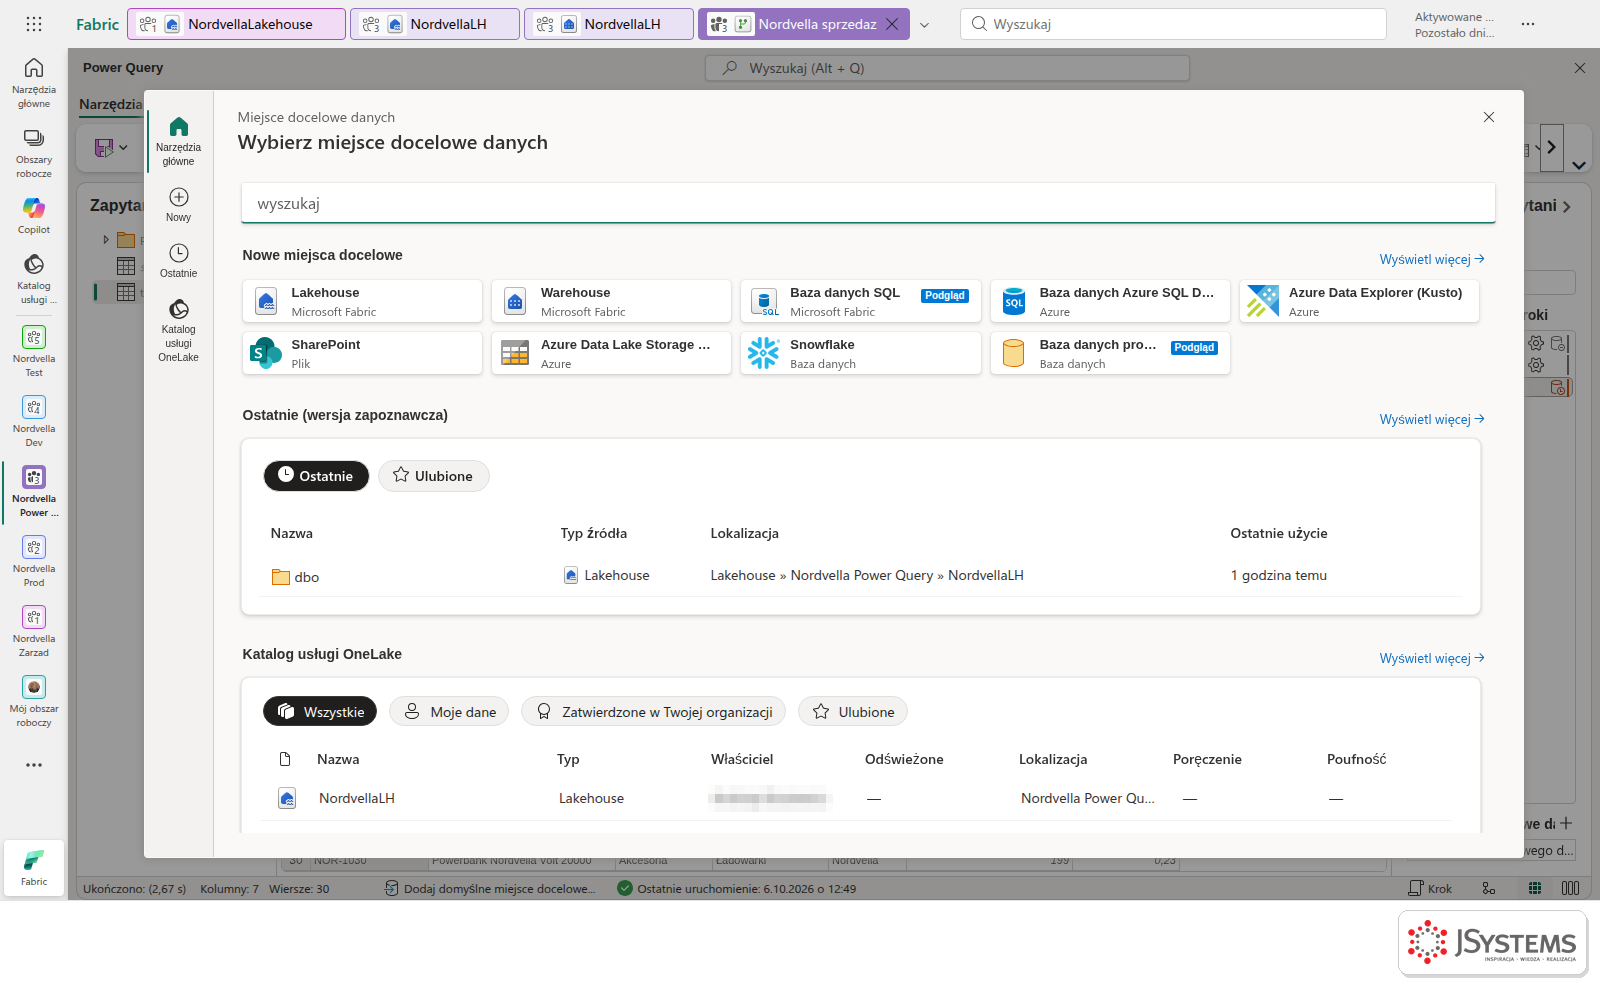Select Narzędzia główne in dialog sidebar
Viewport: 1600px width, 984px height.
(179, 139)
